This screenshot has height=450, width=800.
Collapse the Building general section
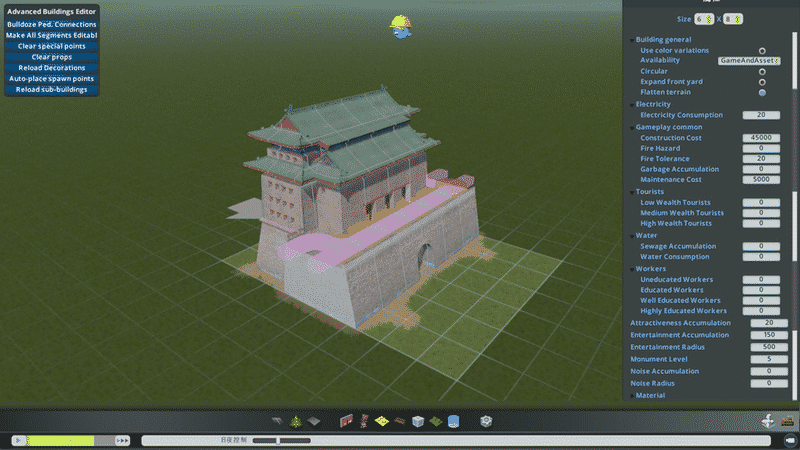[x=632, y=39]
